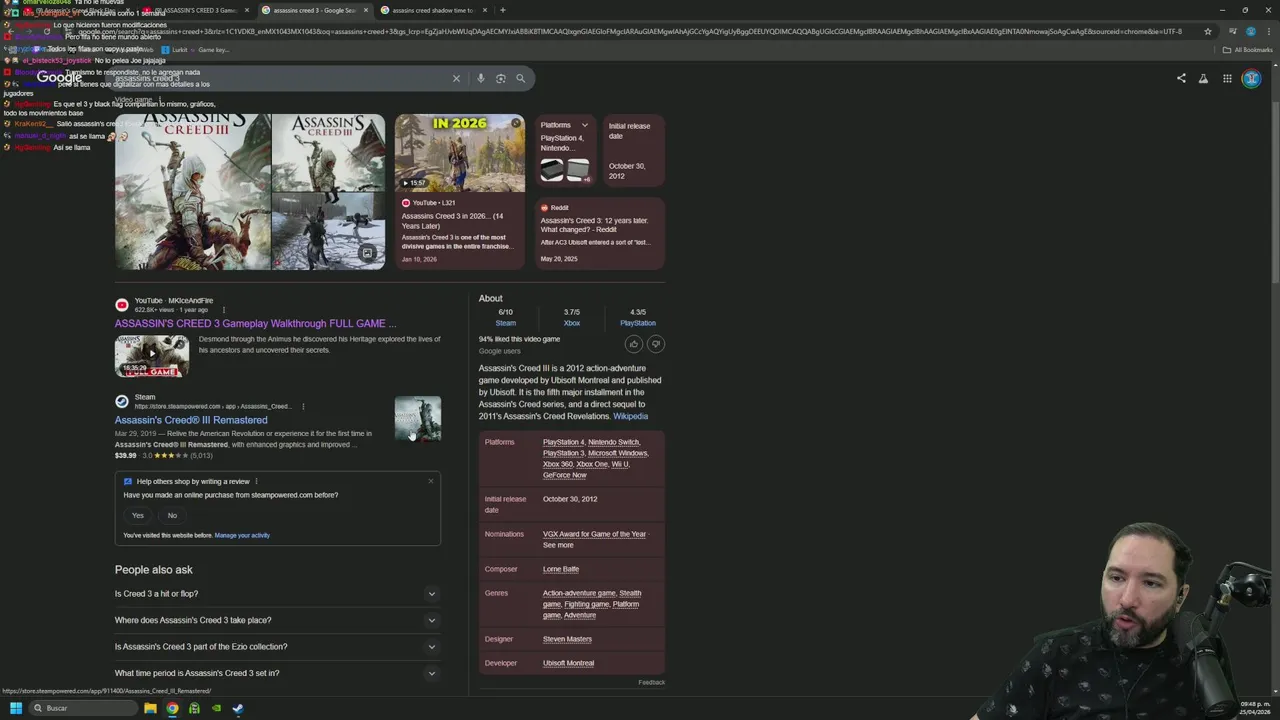
Task: Switch to the 'ASSASSIN'S CREED 3 Game' tab
Action: (x=195, y=10)
